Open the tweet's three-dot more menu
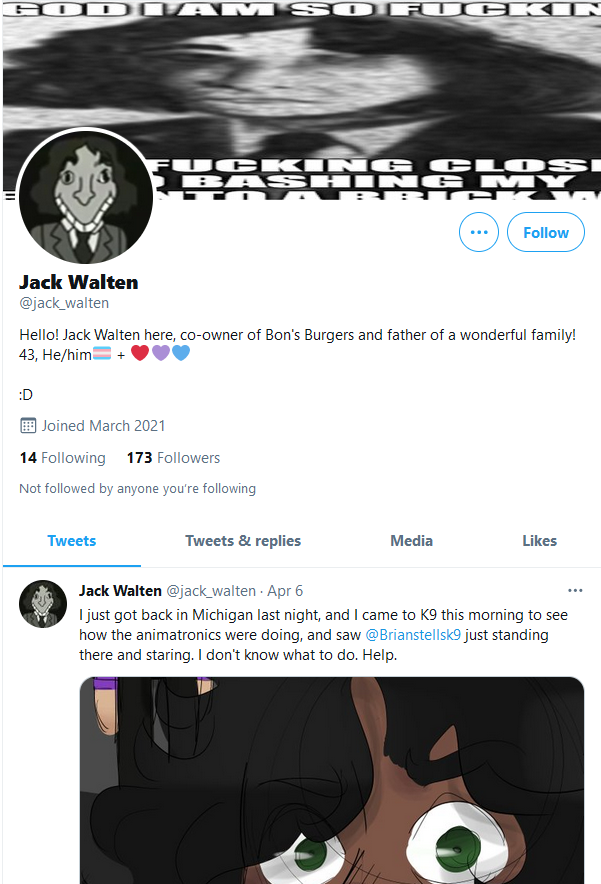The width and height of the screenshot is (601, 884). click(x=575, y=590)
